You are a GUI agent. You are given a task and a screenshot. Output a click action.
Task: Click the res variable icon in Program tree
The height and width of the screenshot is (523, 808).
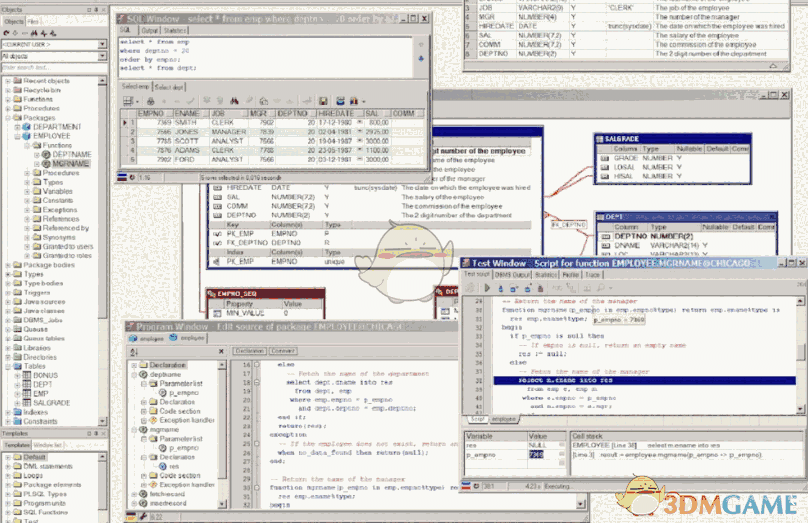click(x=162, y=466)
